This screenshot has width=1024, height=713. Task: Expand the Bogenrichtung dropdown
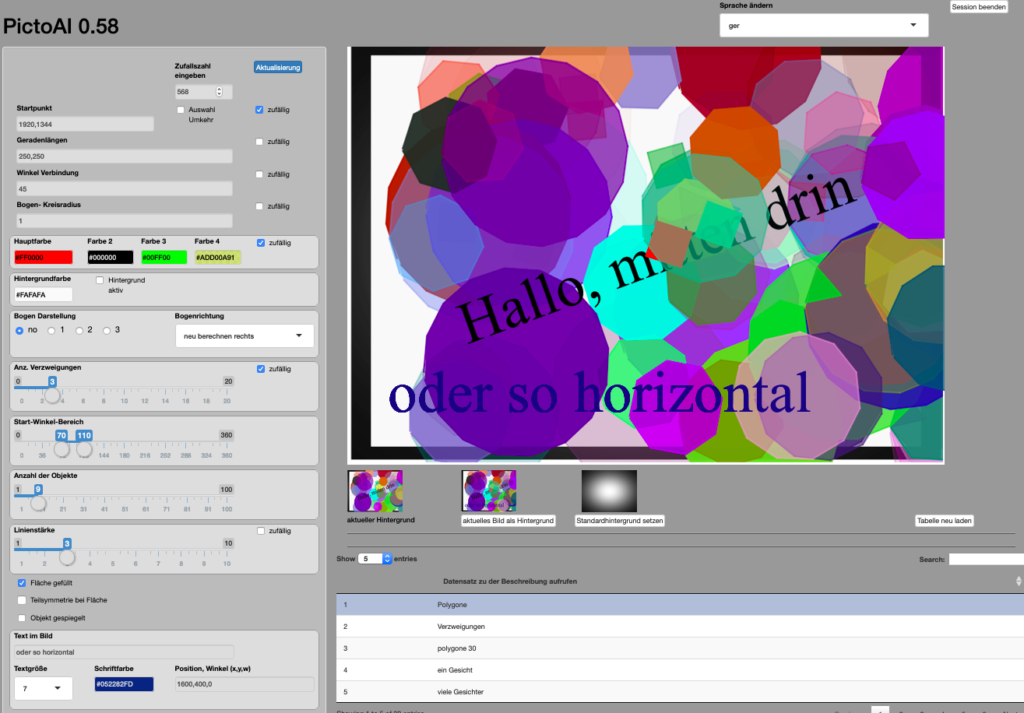coord(244,336)
